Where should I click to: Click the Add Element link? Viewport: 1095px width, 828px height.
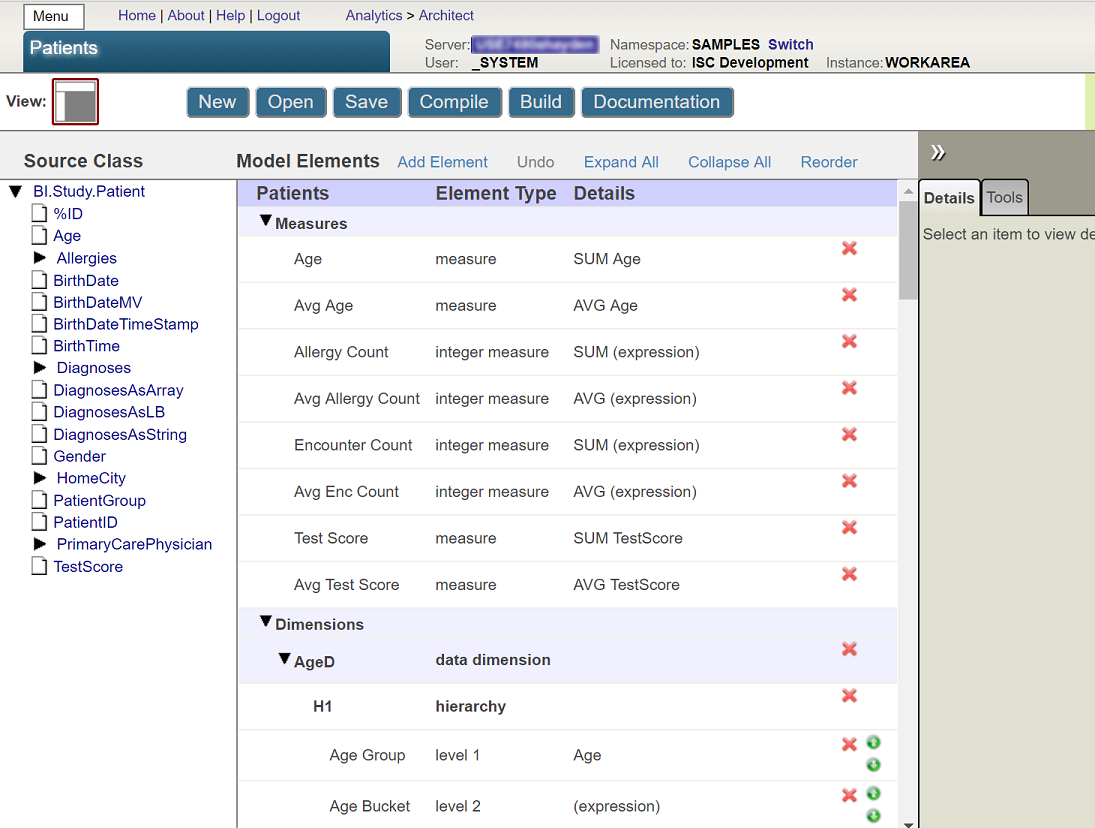coord(442,162)
